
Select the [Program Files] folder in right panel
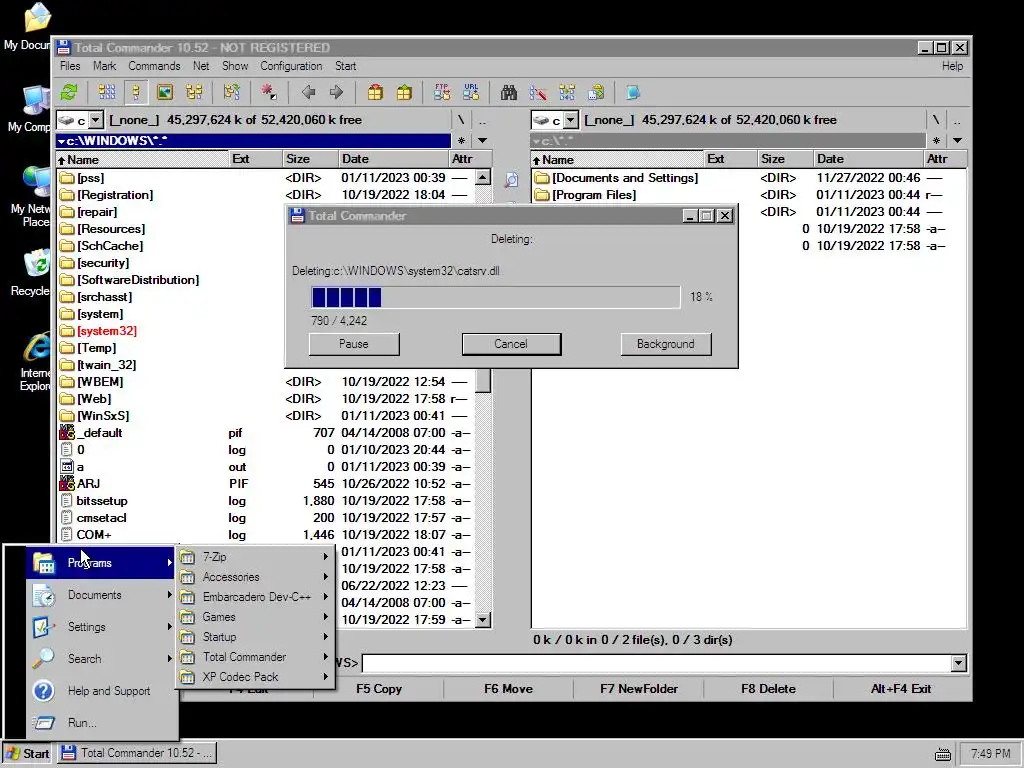click(x=594, y=195)
